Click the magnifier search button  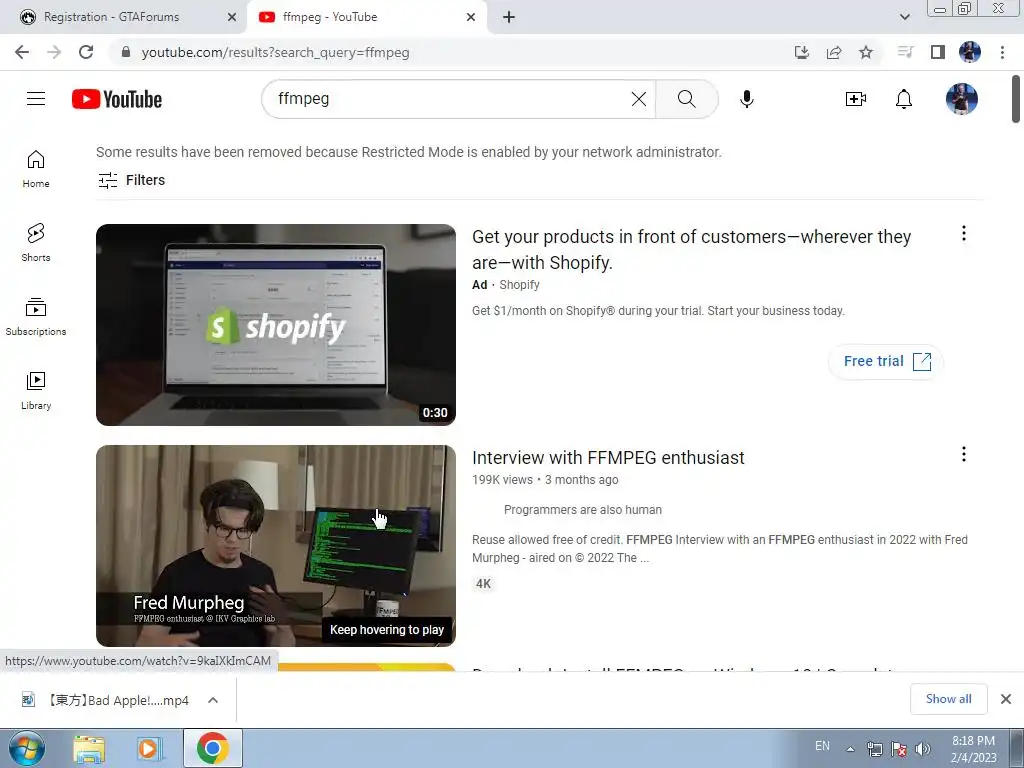(686, 99)
